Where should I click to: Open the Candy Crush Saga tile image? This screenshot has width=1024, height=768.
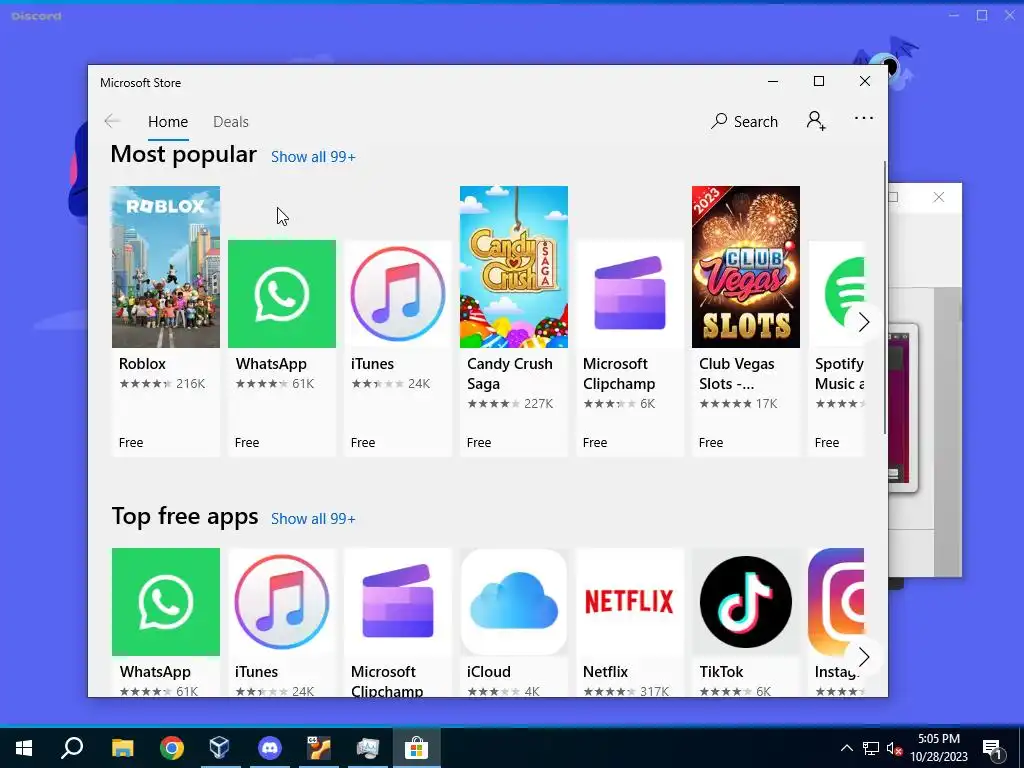[514, 267]
